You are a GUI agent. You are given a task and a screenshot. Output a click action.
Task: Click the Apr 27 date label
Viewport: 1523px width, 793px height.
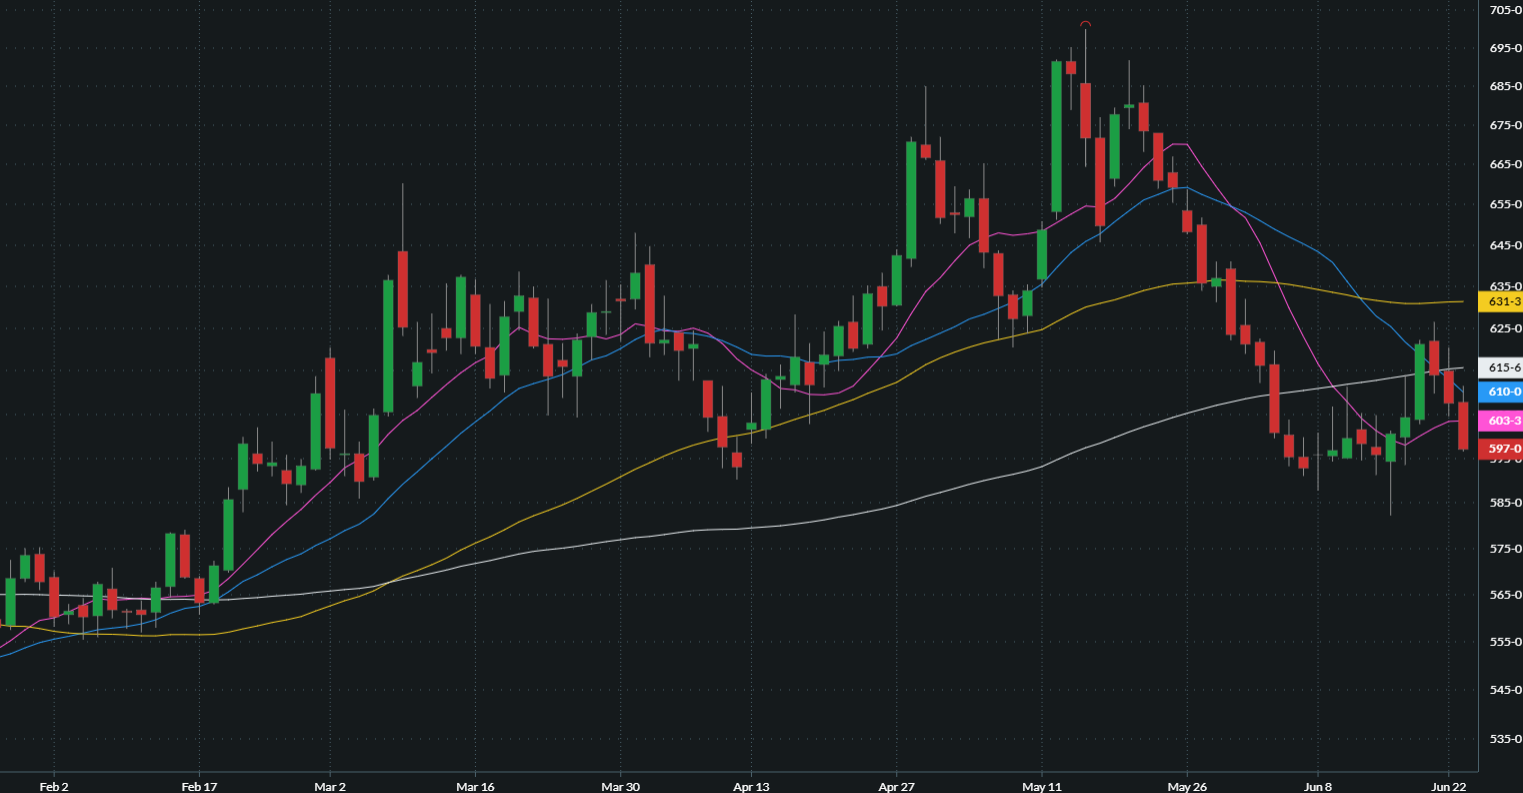(896, 786)
